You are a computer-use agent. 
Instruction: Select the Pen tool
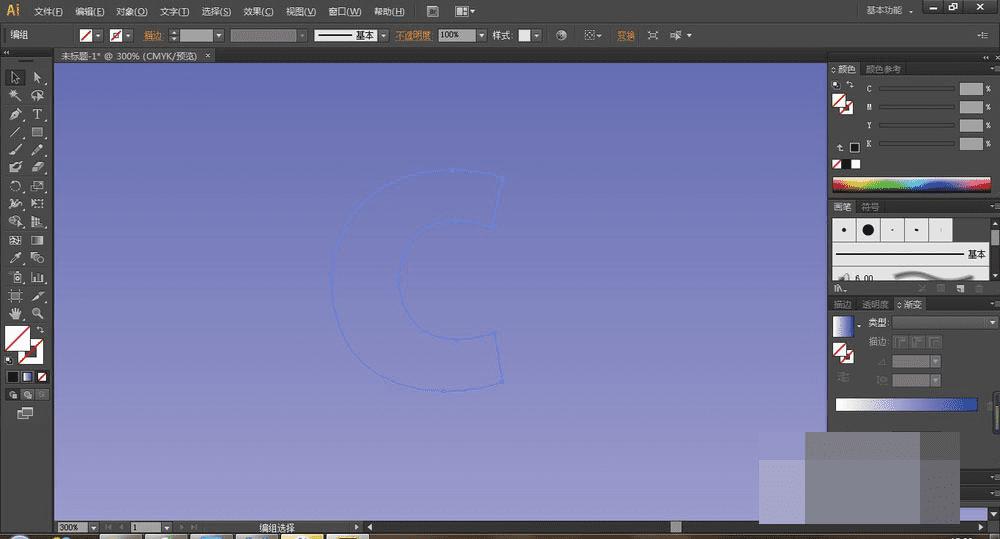(15, 114)
